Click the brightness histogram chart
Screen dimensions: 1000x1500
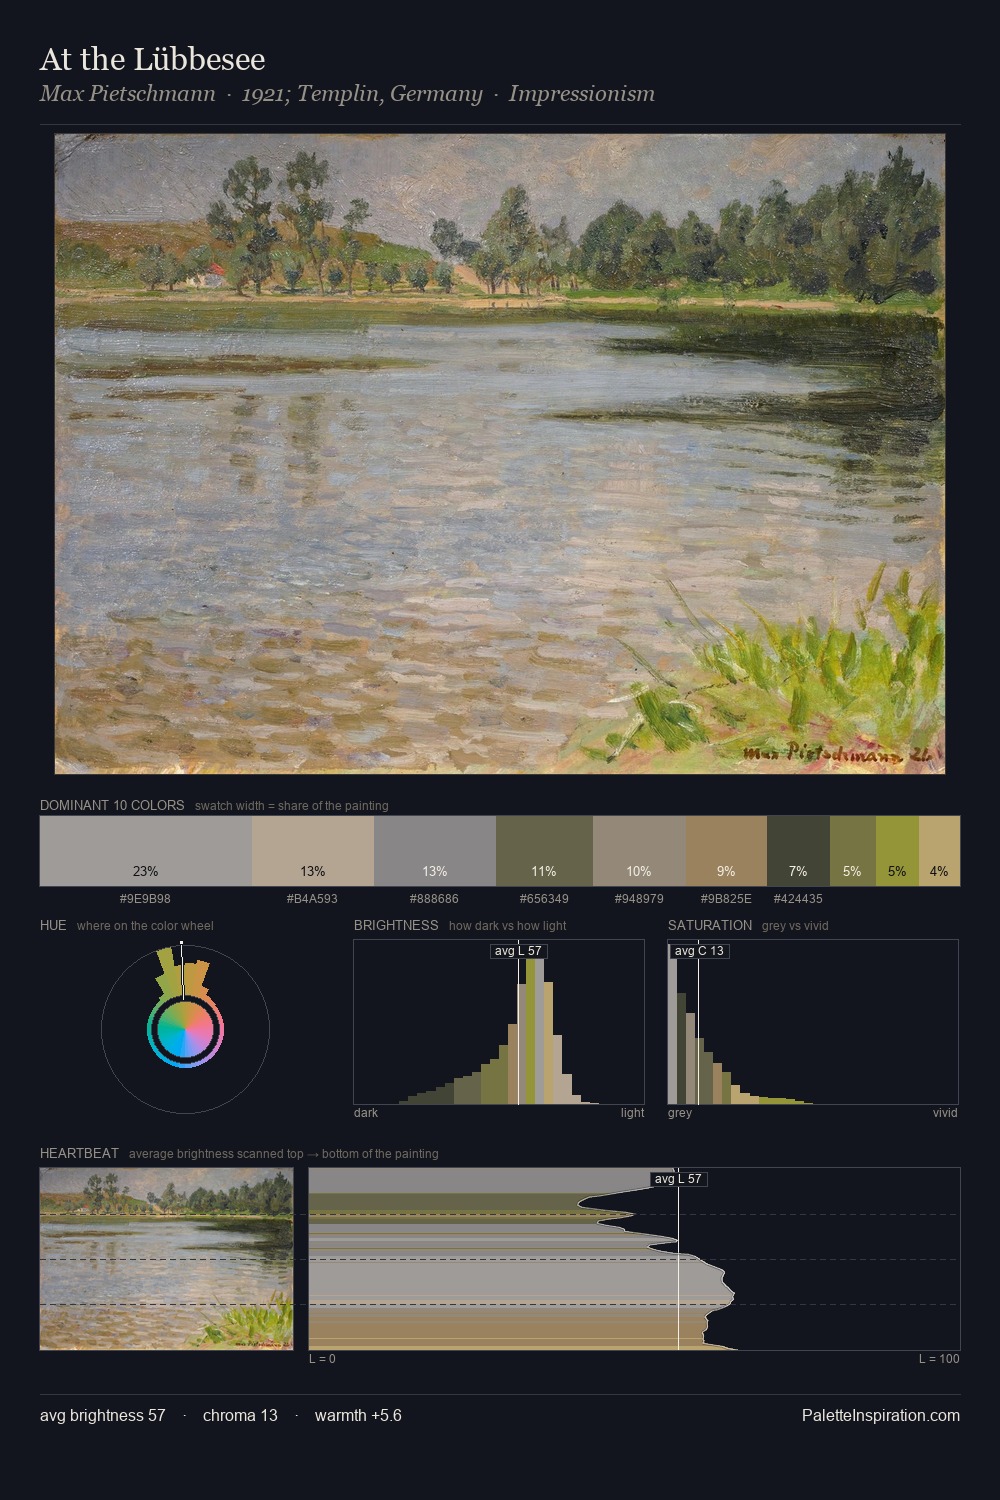499,1022
